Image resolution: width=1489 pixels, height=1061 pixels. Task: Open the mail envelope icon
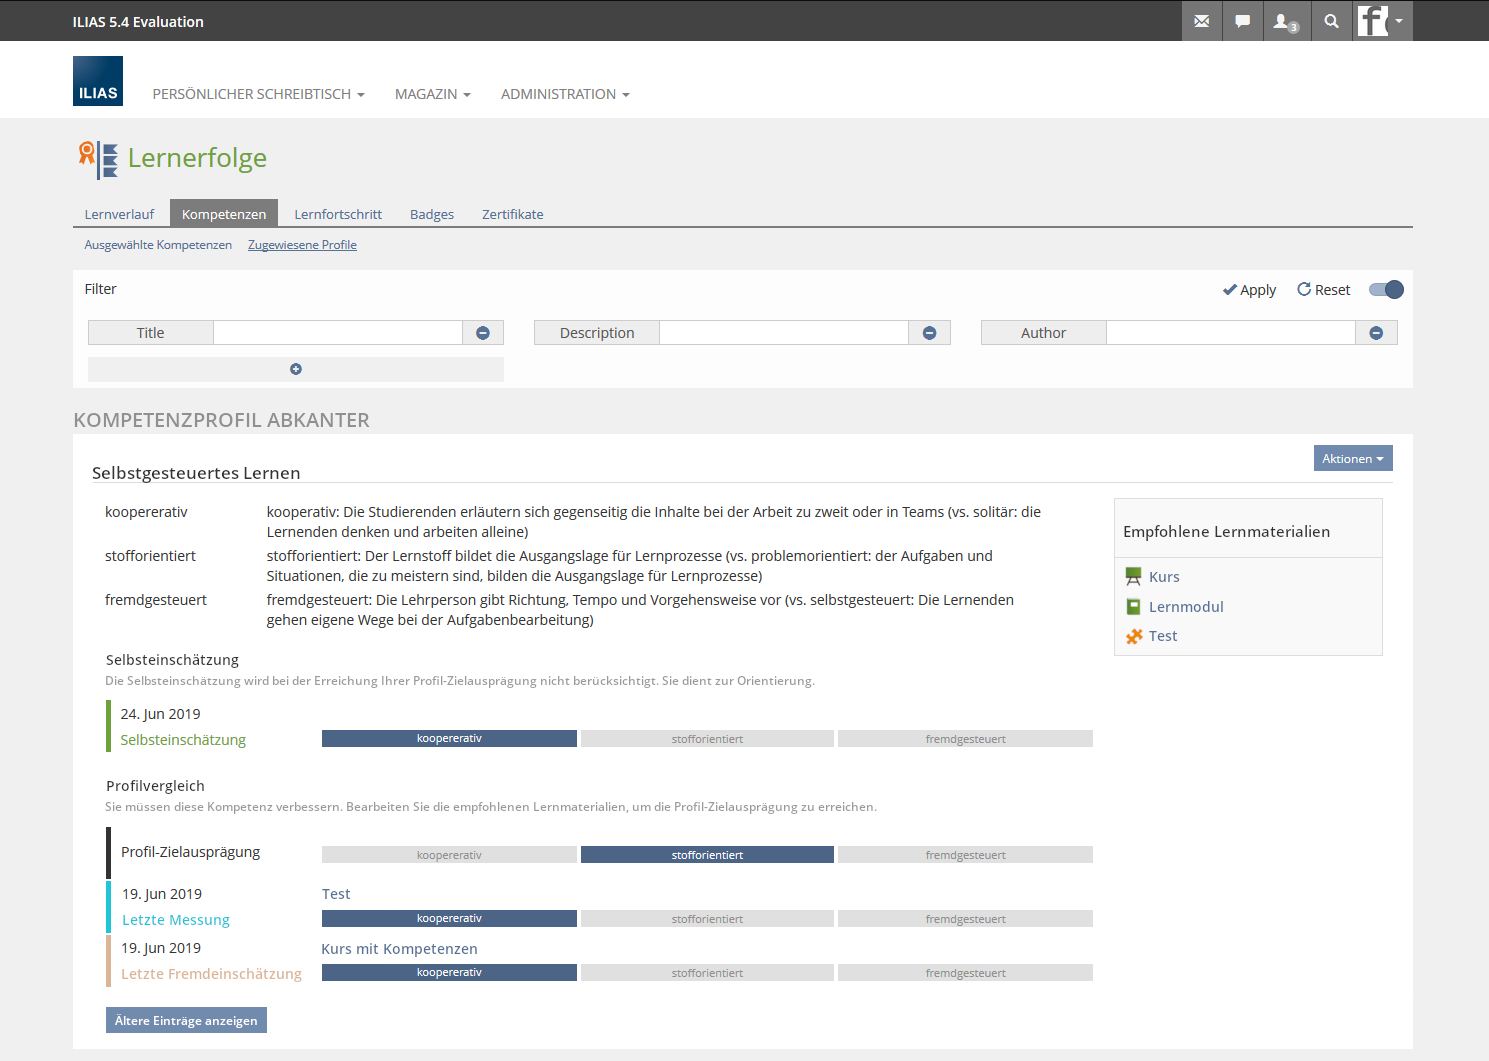point(1201,21)
